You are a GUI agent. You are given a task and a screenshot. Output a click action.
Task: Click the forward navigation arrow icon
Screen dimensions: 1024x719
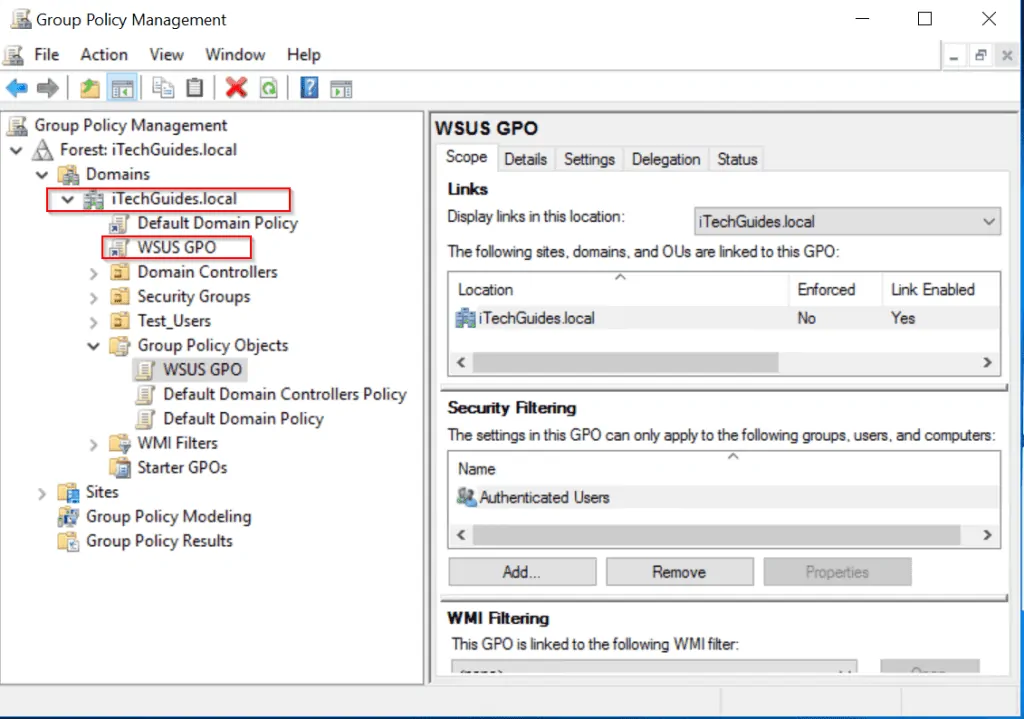(x=46, y=88)
